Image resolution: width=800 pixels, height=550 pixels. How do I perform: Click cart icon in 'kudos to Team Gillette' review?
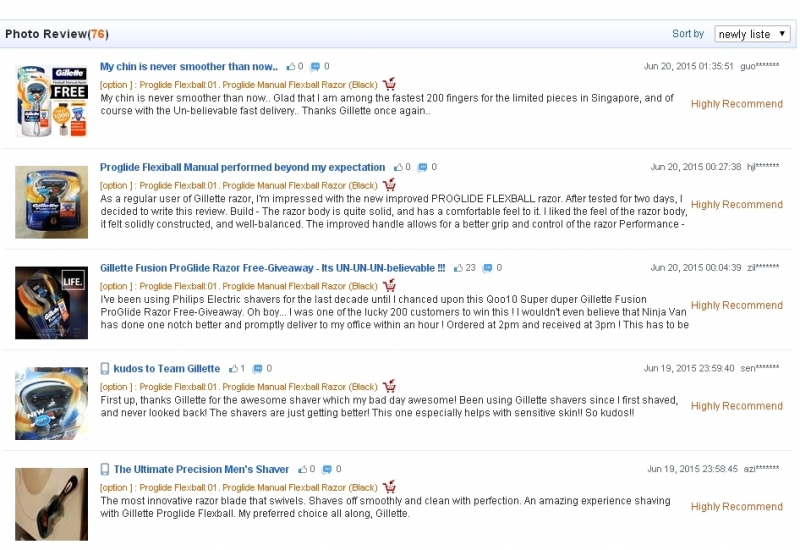point(389,387)
